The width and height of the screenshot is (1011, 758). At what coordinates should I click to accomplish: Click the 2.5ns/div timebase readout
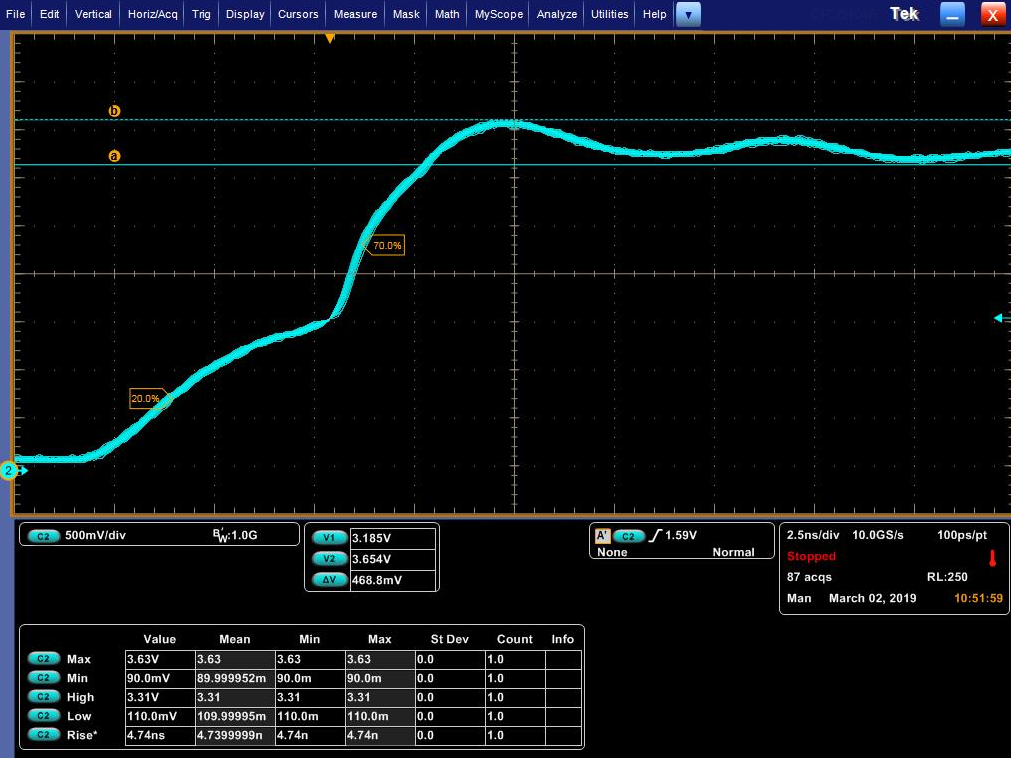[x=813, y=535]
